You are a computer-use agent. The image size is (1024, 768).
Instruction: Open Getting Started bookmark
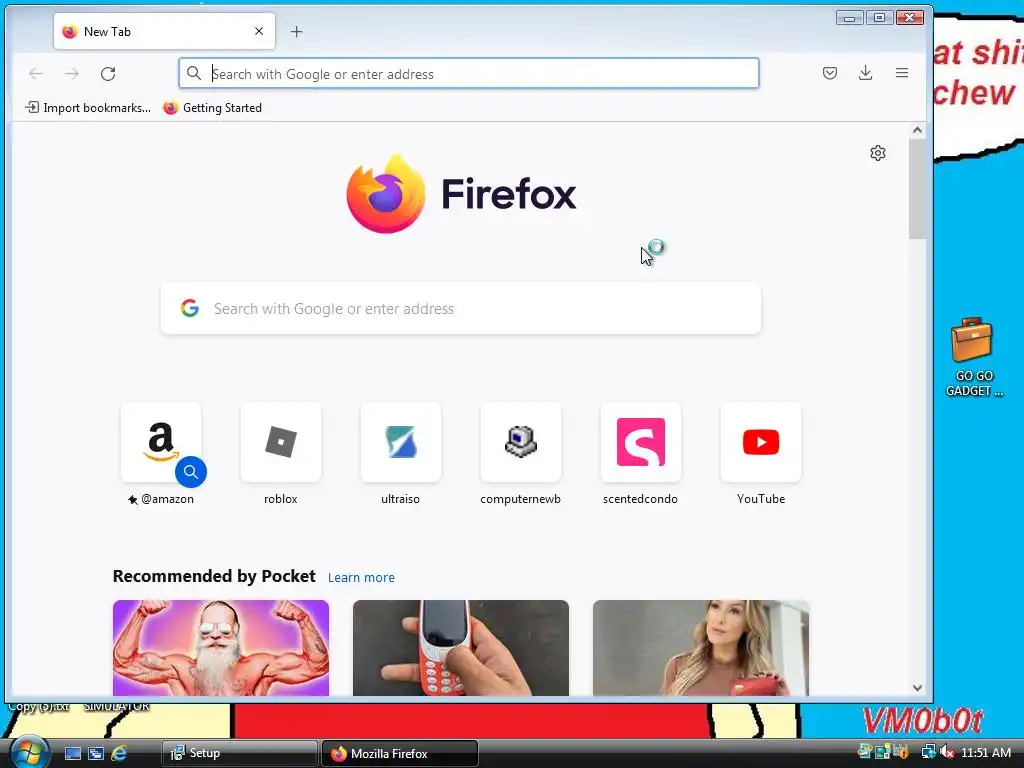click(x=213, y=108)
